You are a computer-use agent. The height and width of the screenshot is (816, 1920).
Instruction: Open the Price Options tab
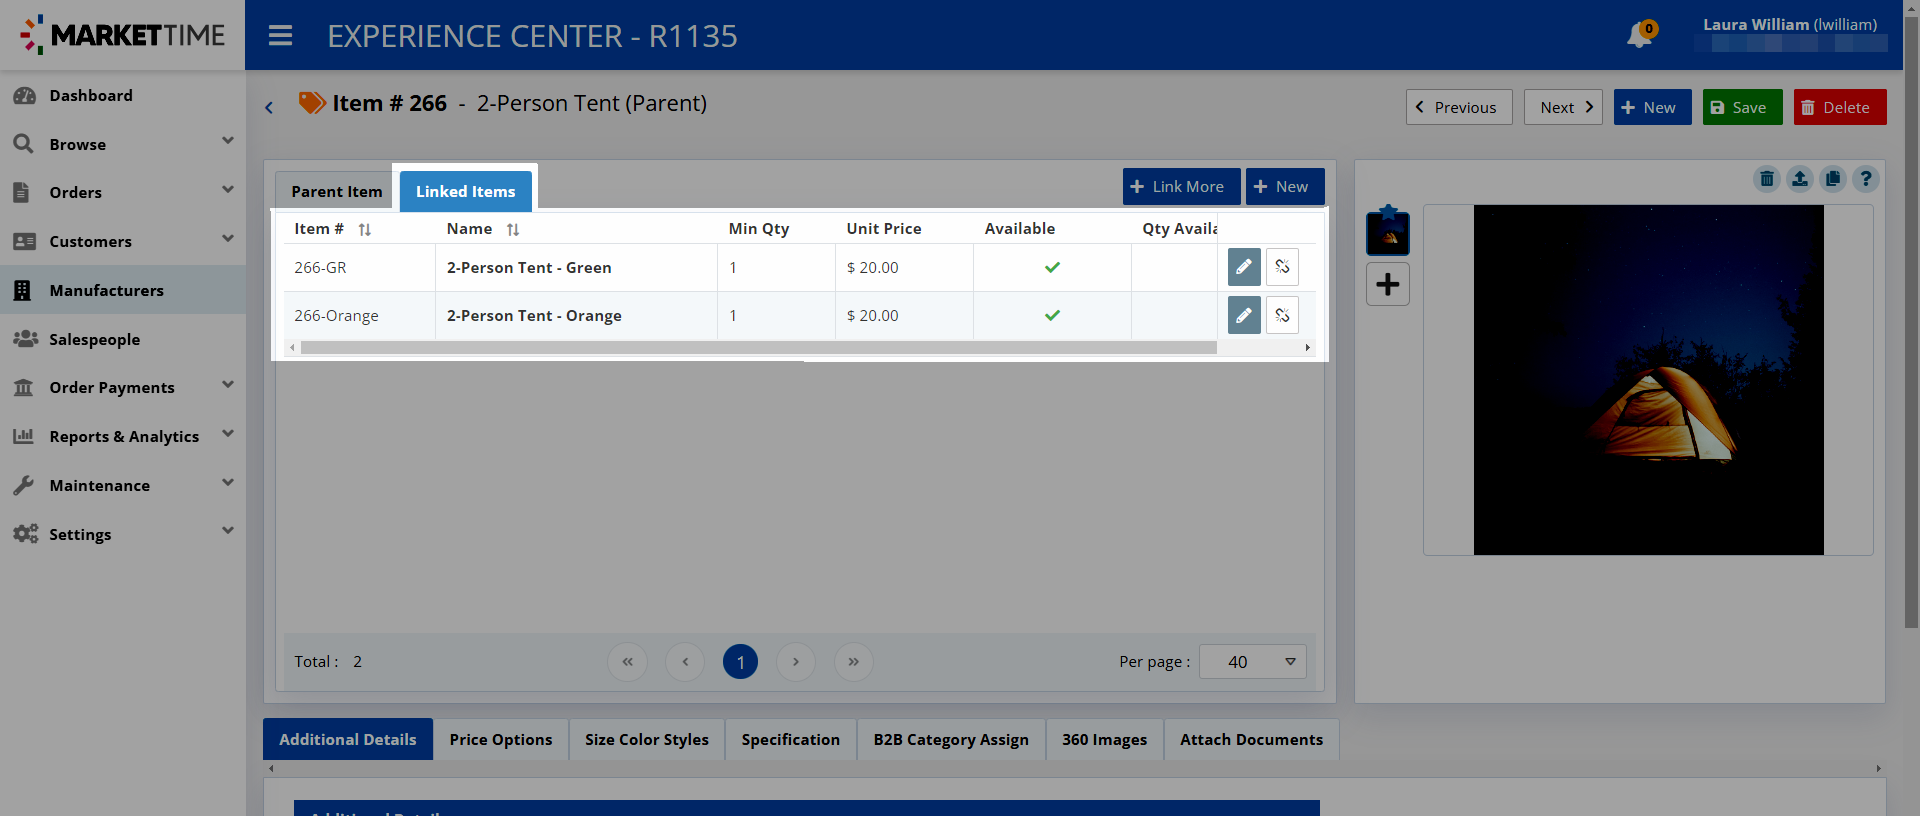point(500,740)
